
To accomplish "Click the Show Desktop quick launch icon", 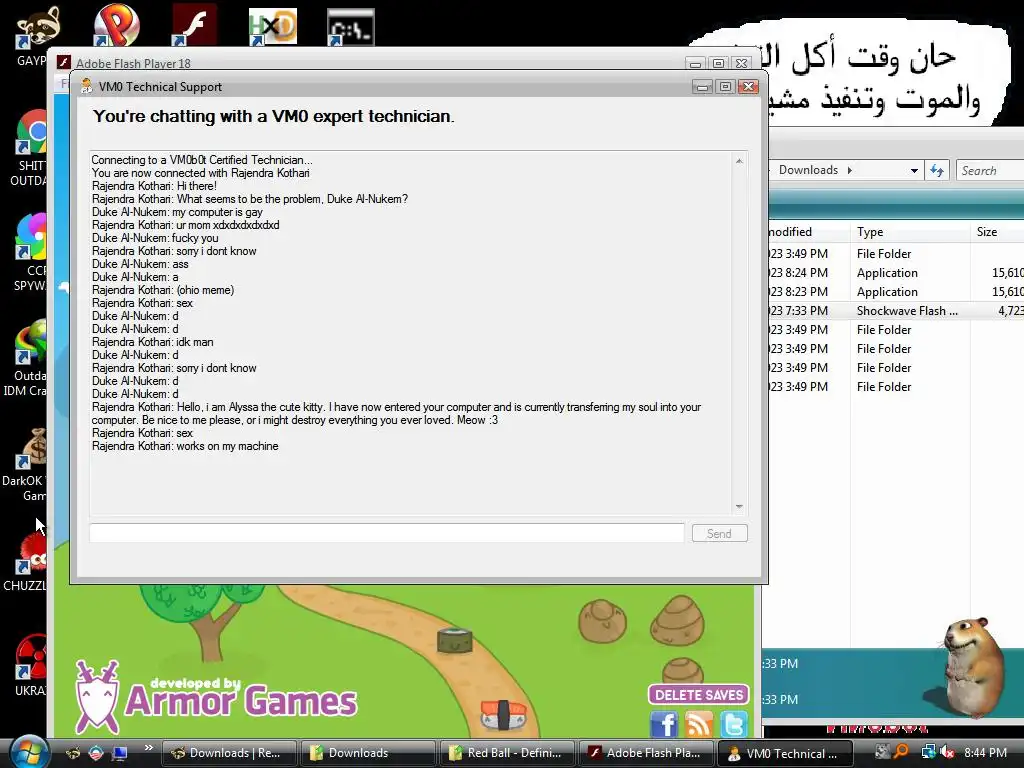I will click(x=120, y=753).
